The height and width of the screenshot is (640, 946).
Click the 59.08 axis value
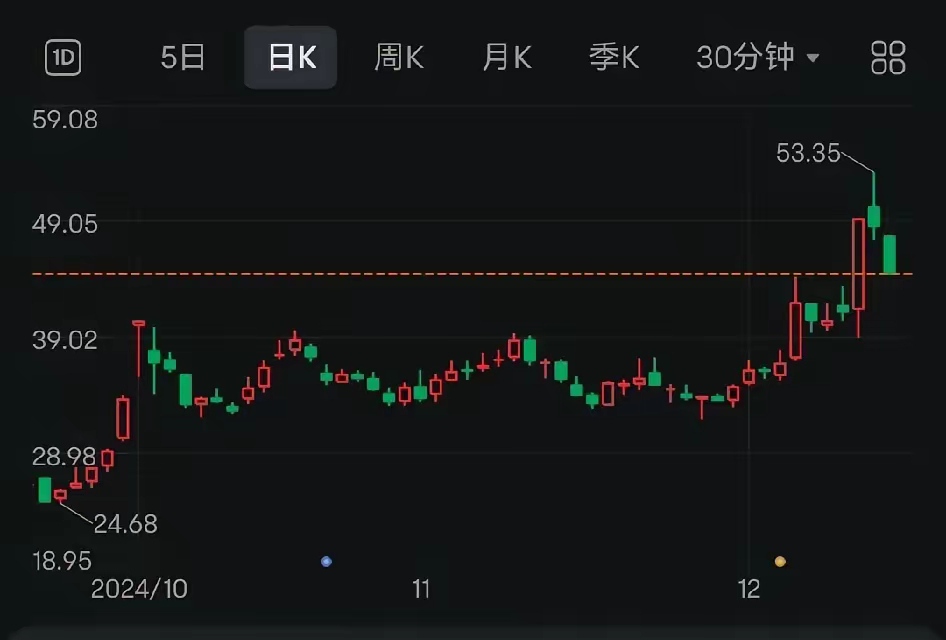[x=65, y=119]
